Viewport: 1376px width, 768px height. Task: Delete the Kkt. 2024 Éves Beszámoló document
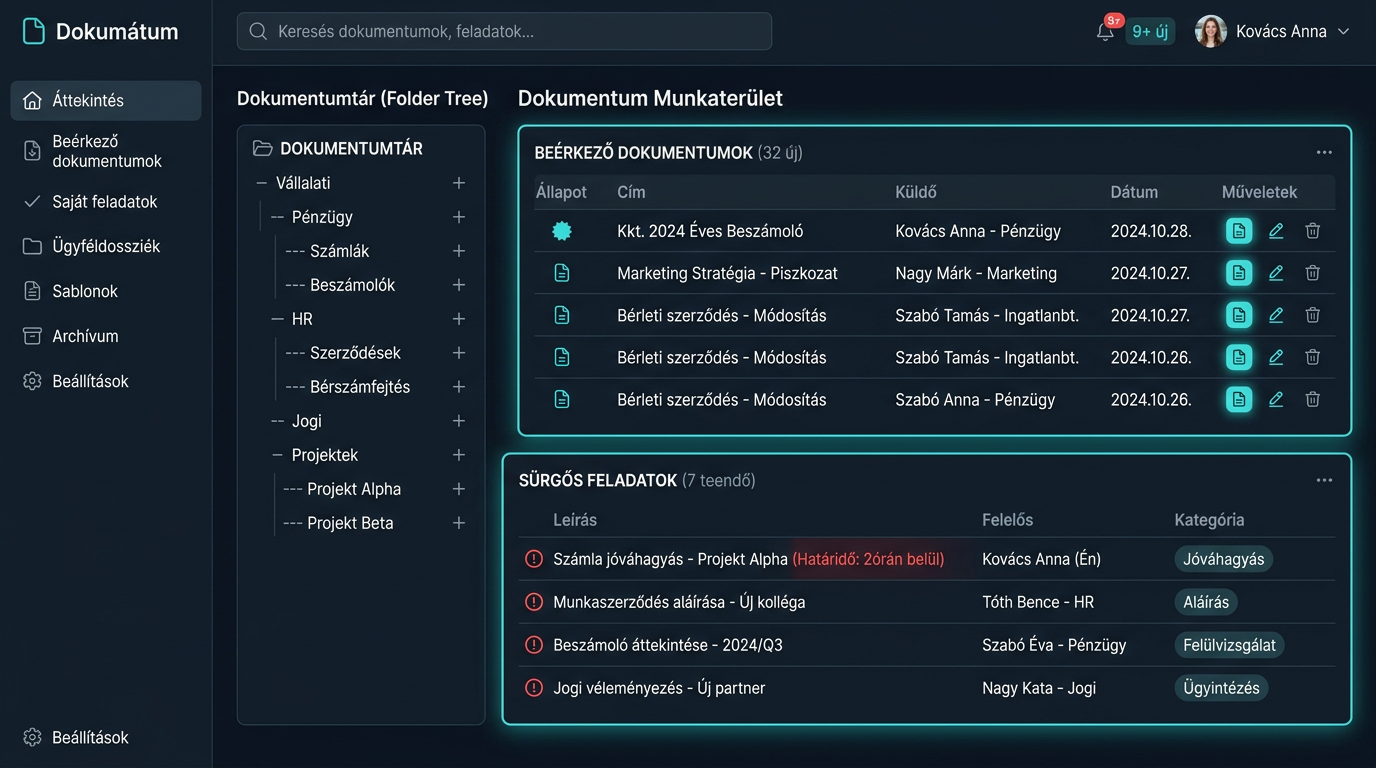click(x=1313, y=231)
